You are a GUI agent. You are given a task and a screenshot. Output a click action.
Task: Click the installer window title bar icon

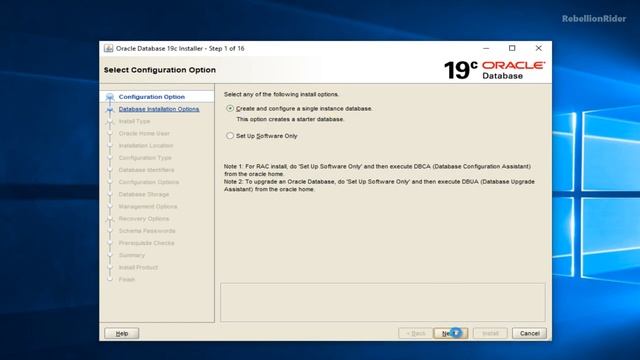tap(108, 48)
